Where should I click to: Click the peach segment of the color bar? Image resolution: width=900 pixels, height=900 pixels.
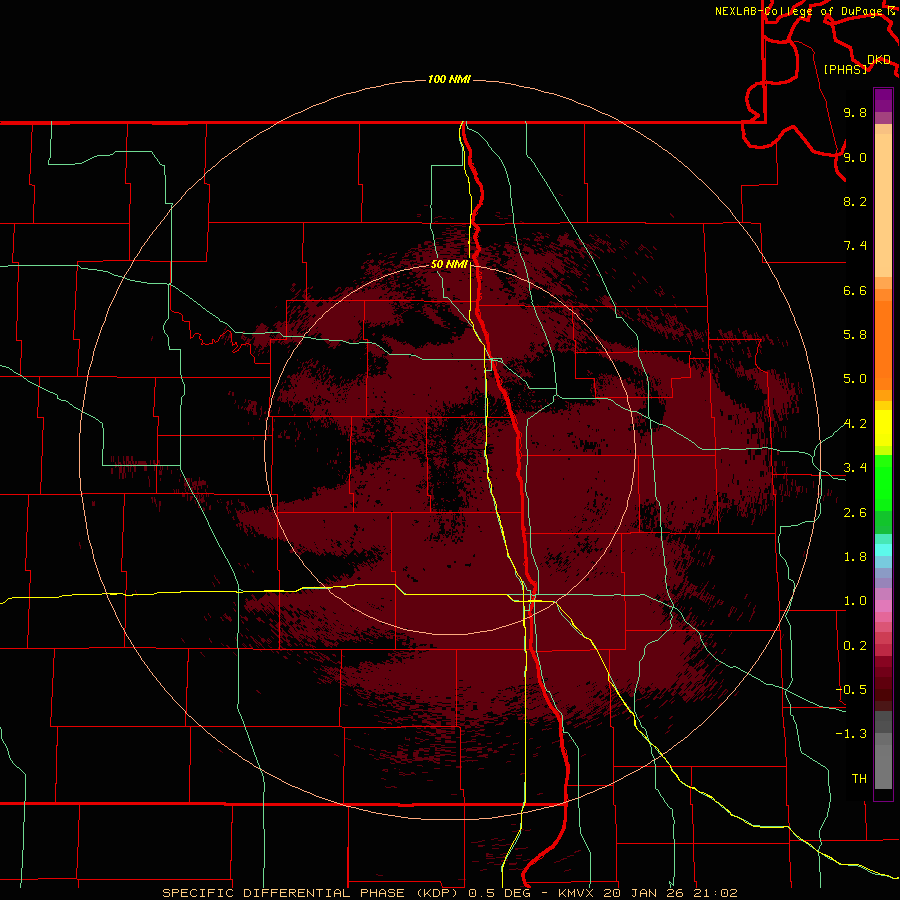883,205
